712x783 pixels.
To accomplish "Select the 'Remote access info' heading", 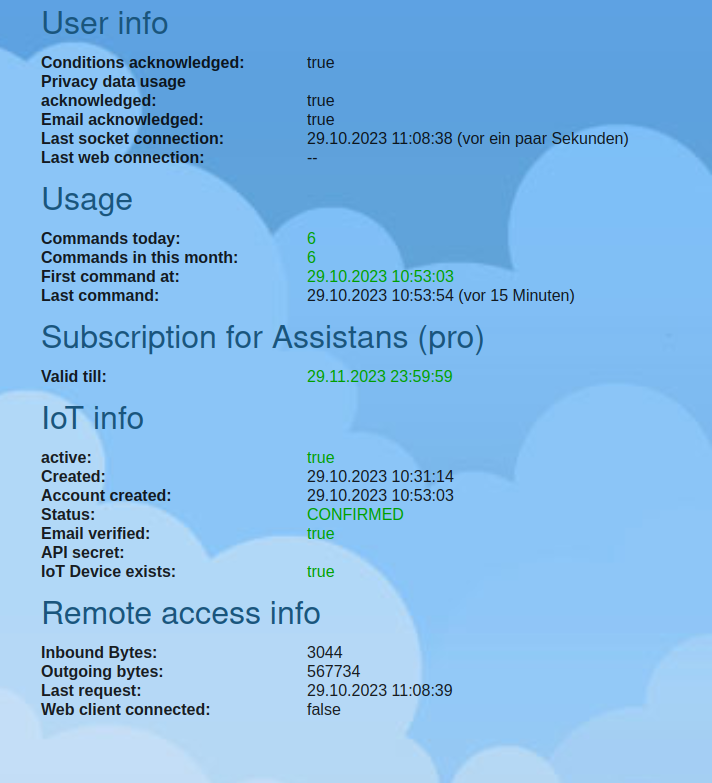I will click(x=181, y=613).
